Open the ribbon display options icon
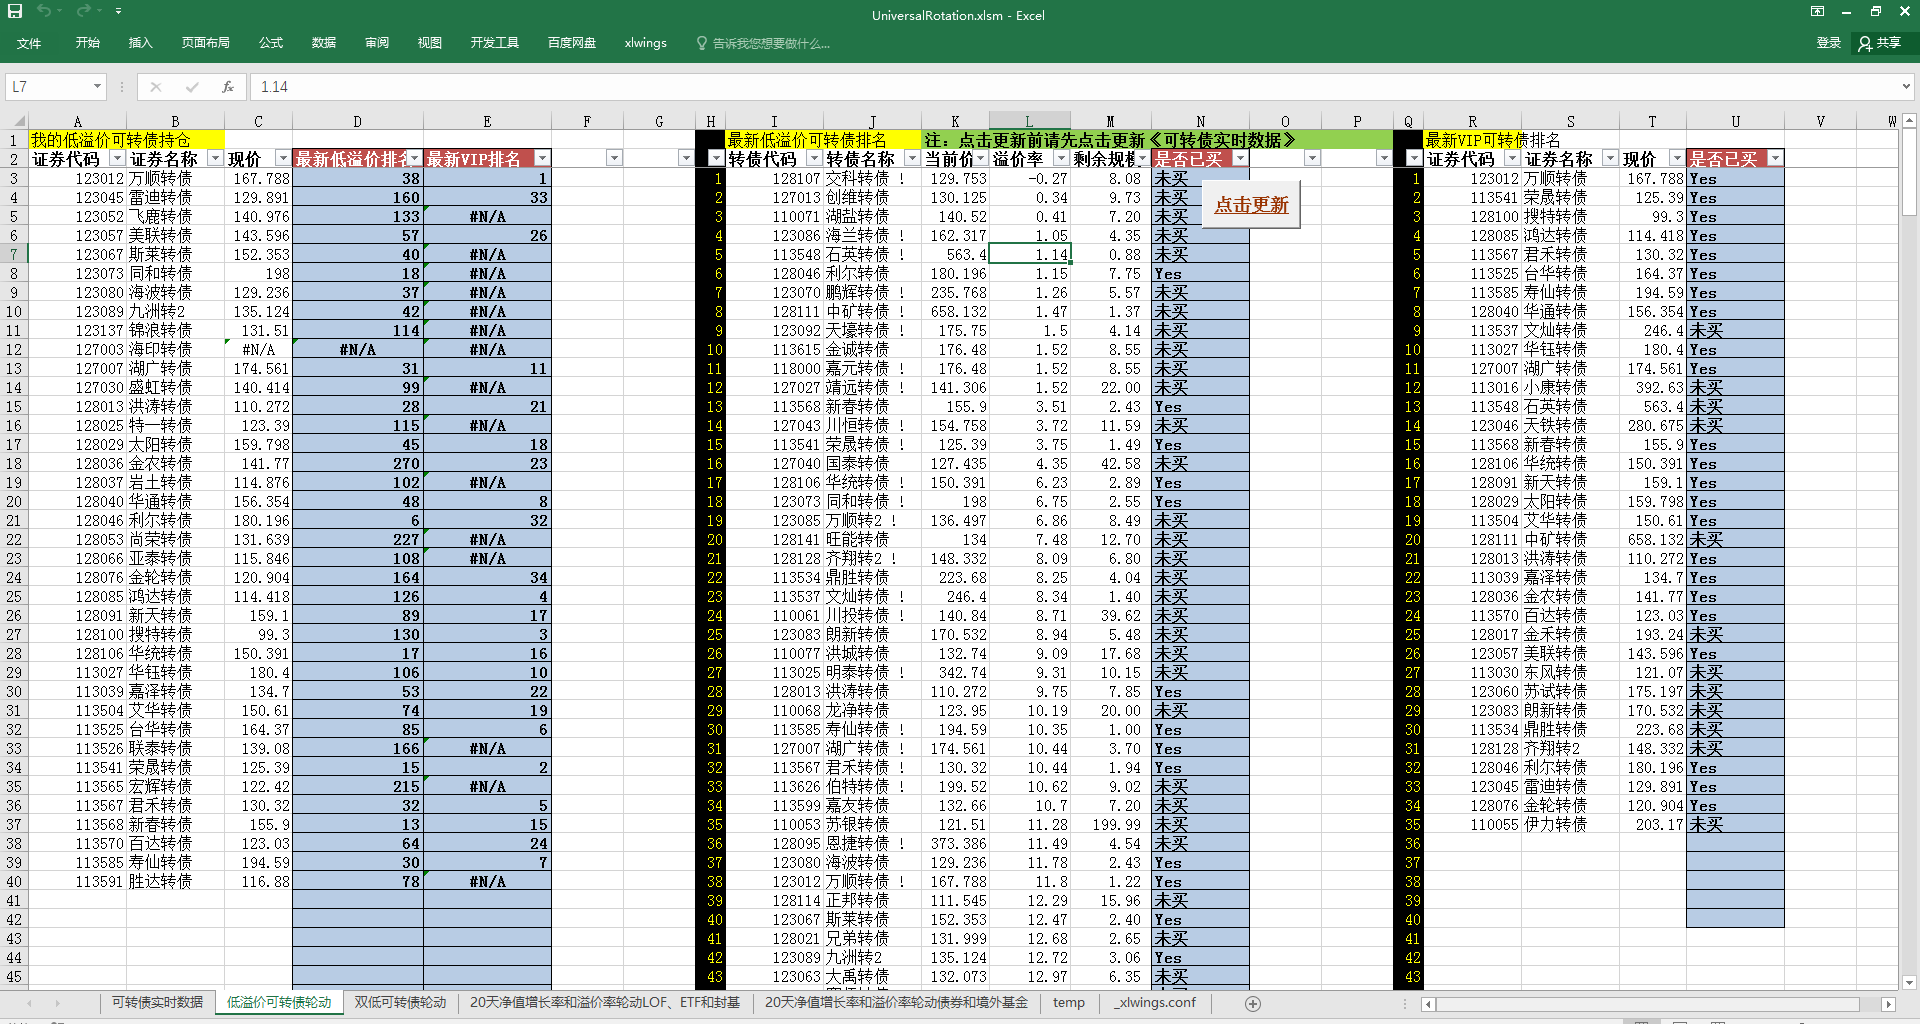1920x1024 pixels. pyautogui.click(x=1817, y=12)
